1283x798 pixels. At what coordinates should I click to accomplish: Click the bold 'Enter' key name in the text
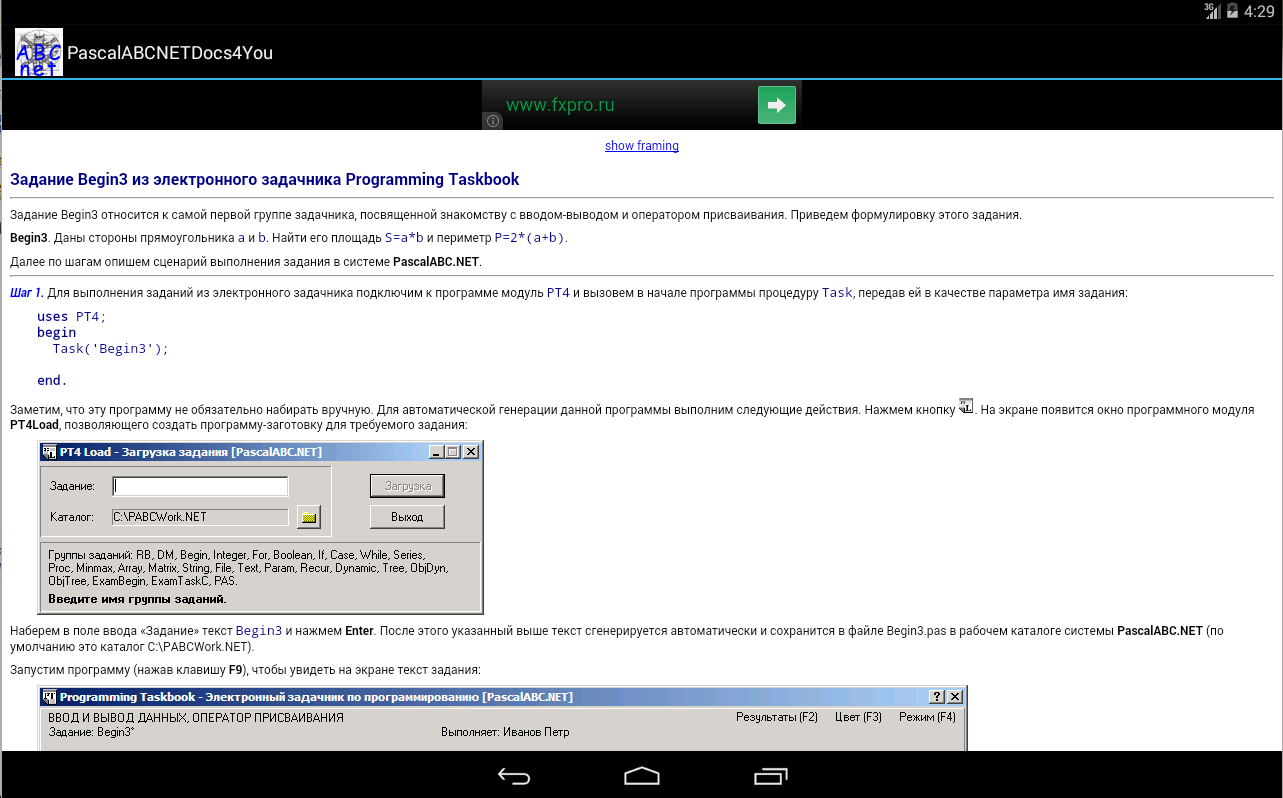click(359, 631)
